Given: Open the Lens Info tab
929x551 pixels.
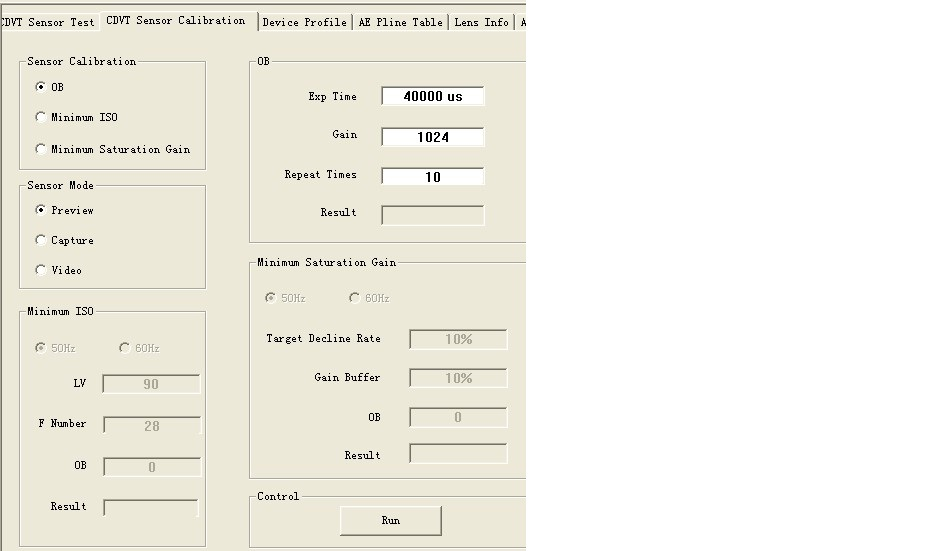Looking at the screenshot, I should coord(481,22).
